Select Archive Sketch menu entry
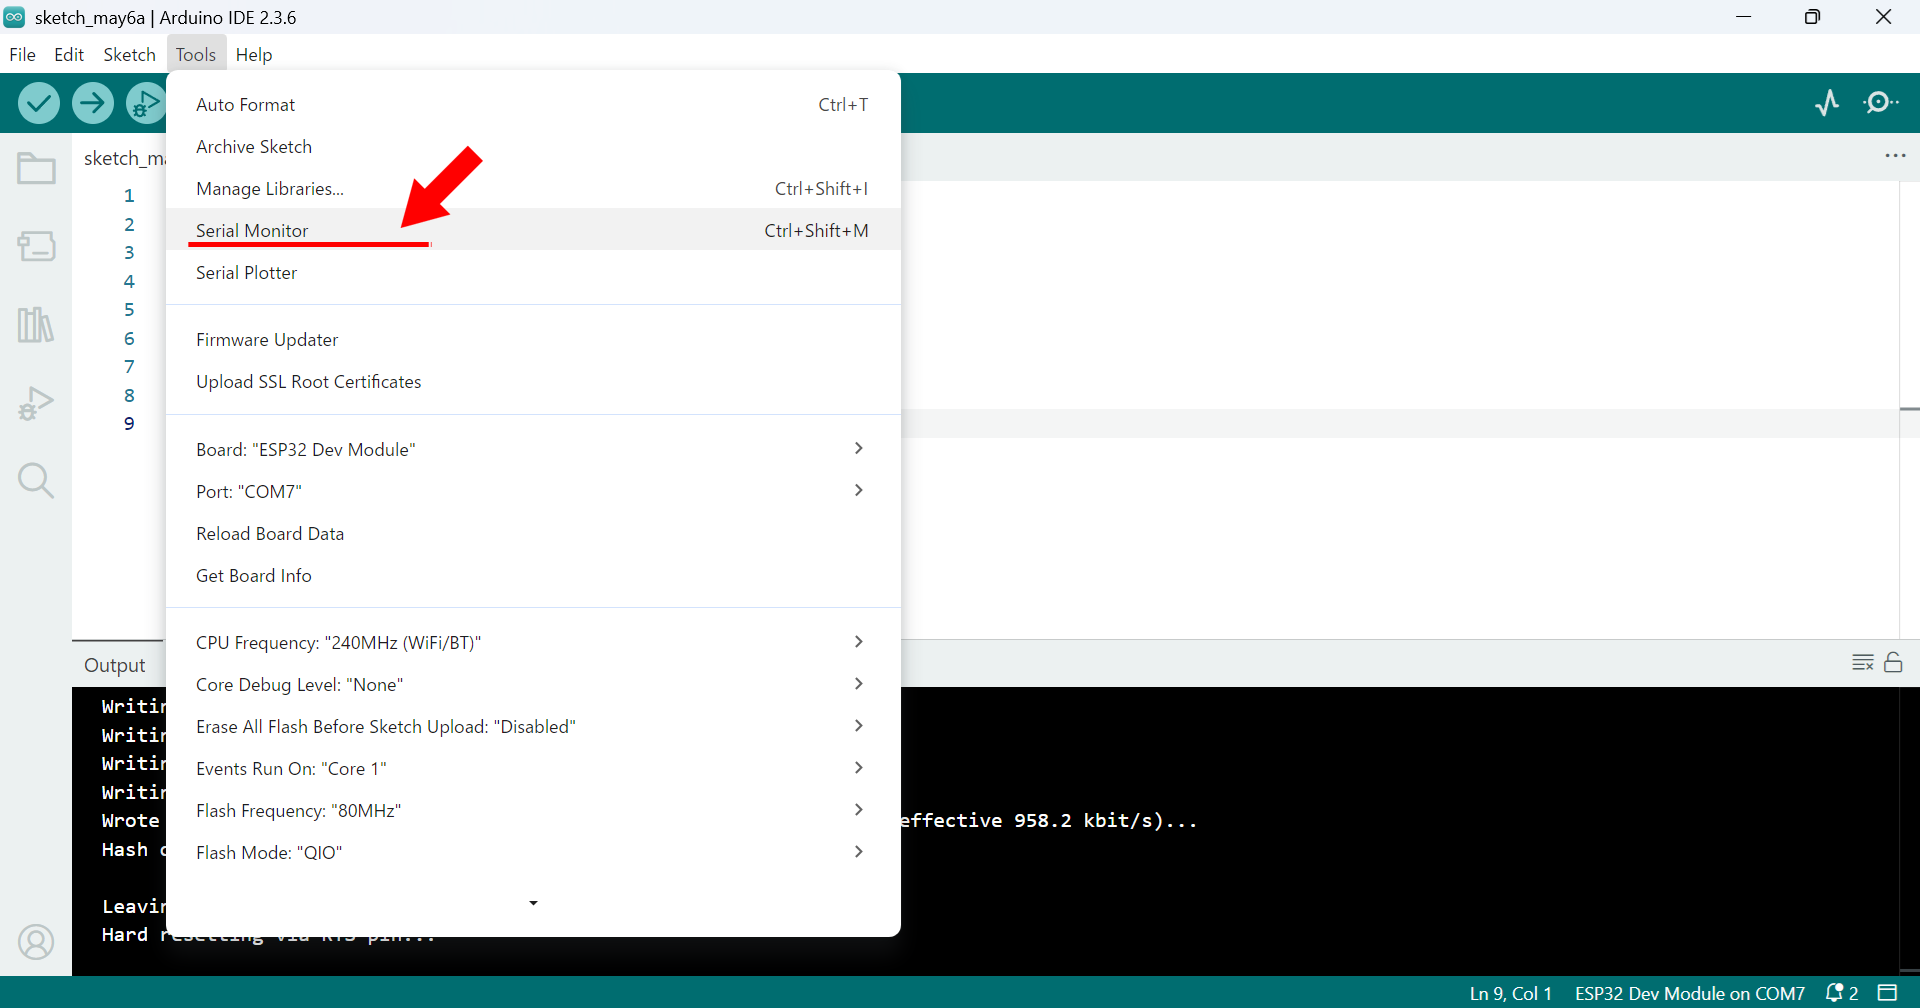The width and height of the screenshot is (1920, 1008). [533, 147]
